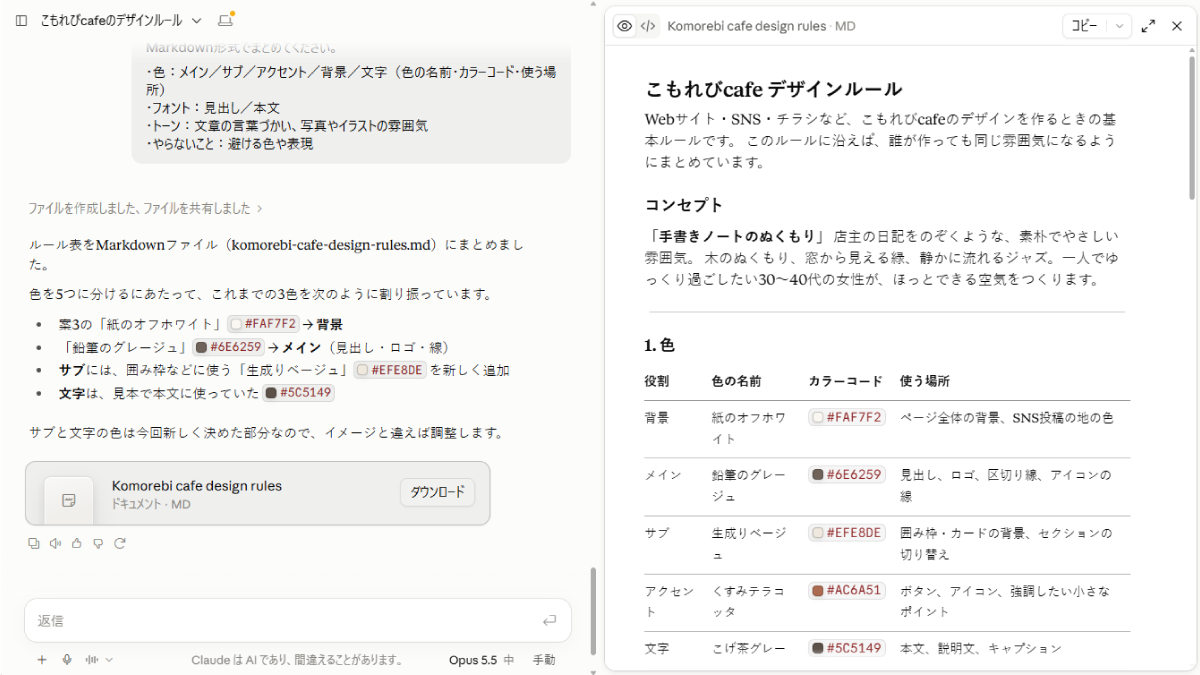This screenshot has height=675, width=1200.
Task: Switch to code view with brackets icon
Action: tap(648, 26)
